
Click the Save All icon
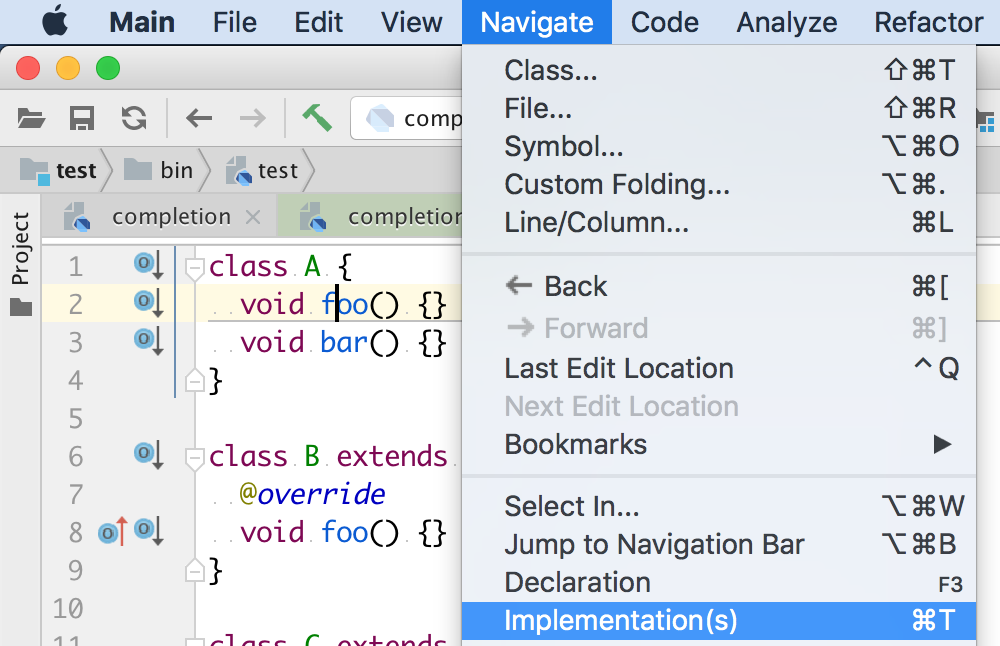83,117
